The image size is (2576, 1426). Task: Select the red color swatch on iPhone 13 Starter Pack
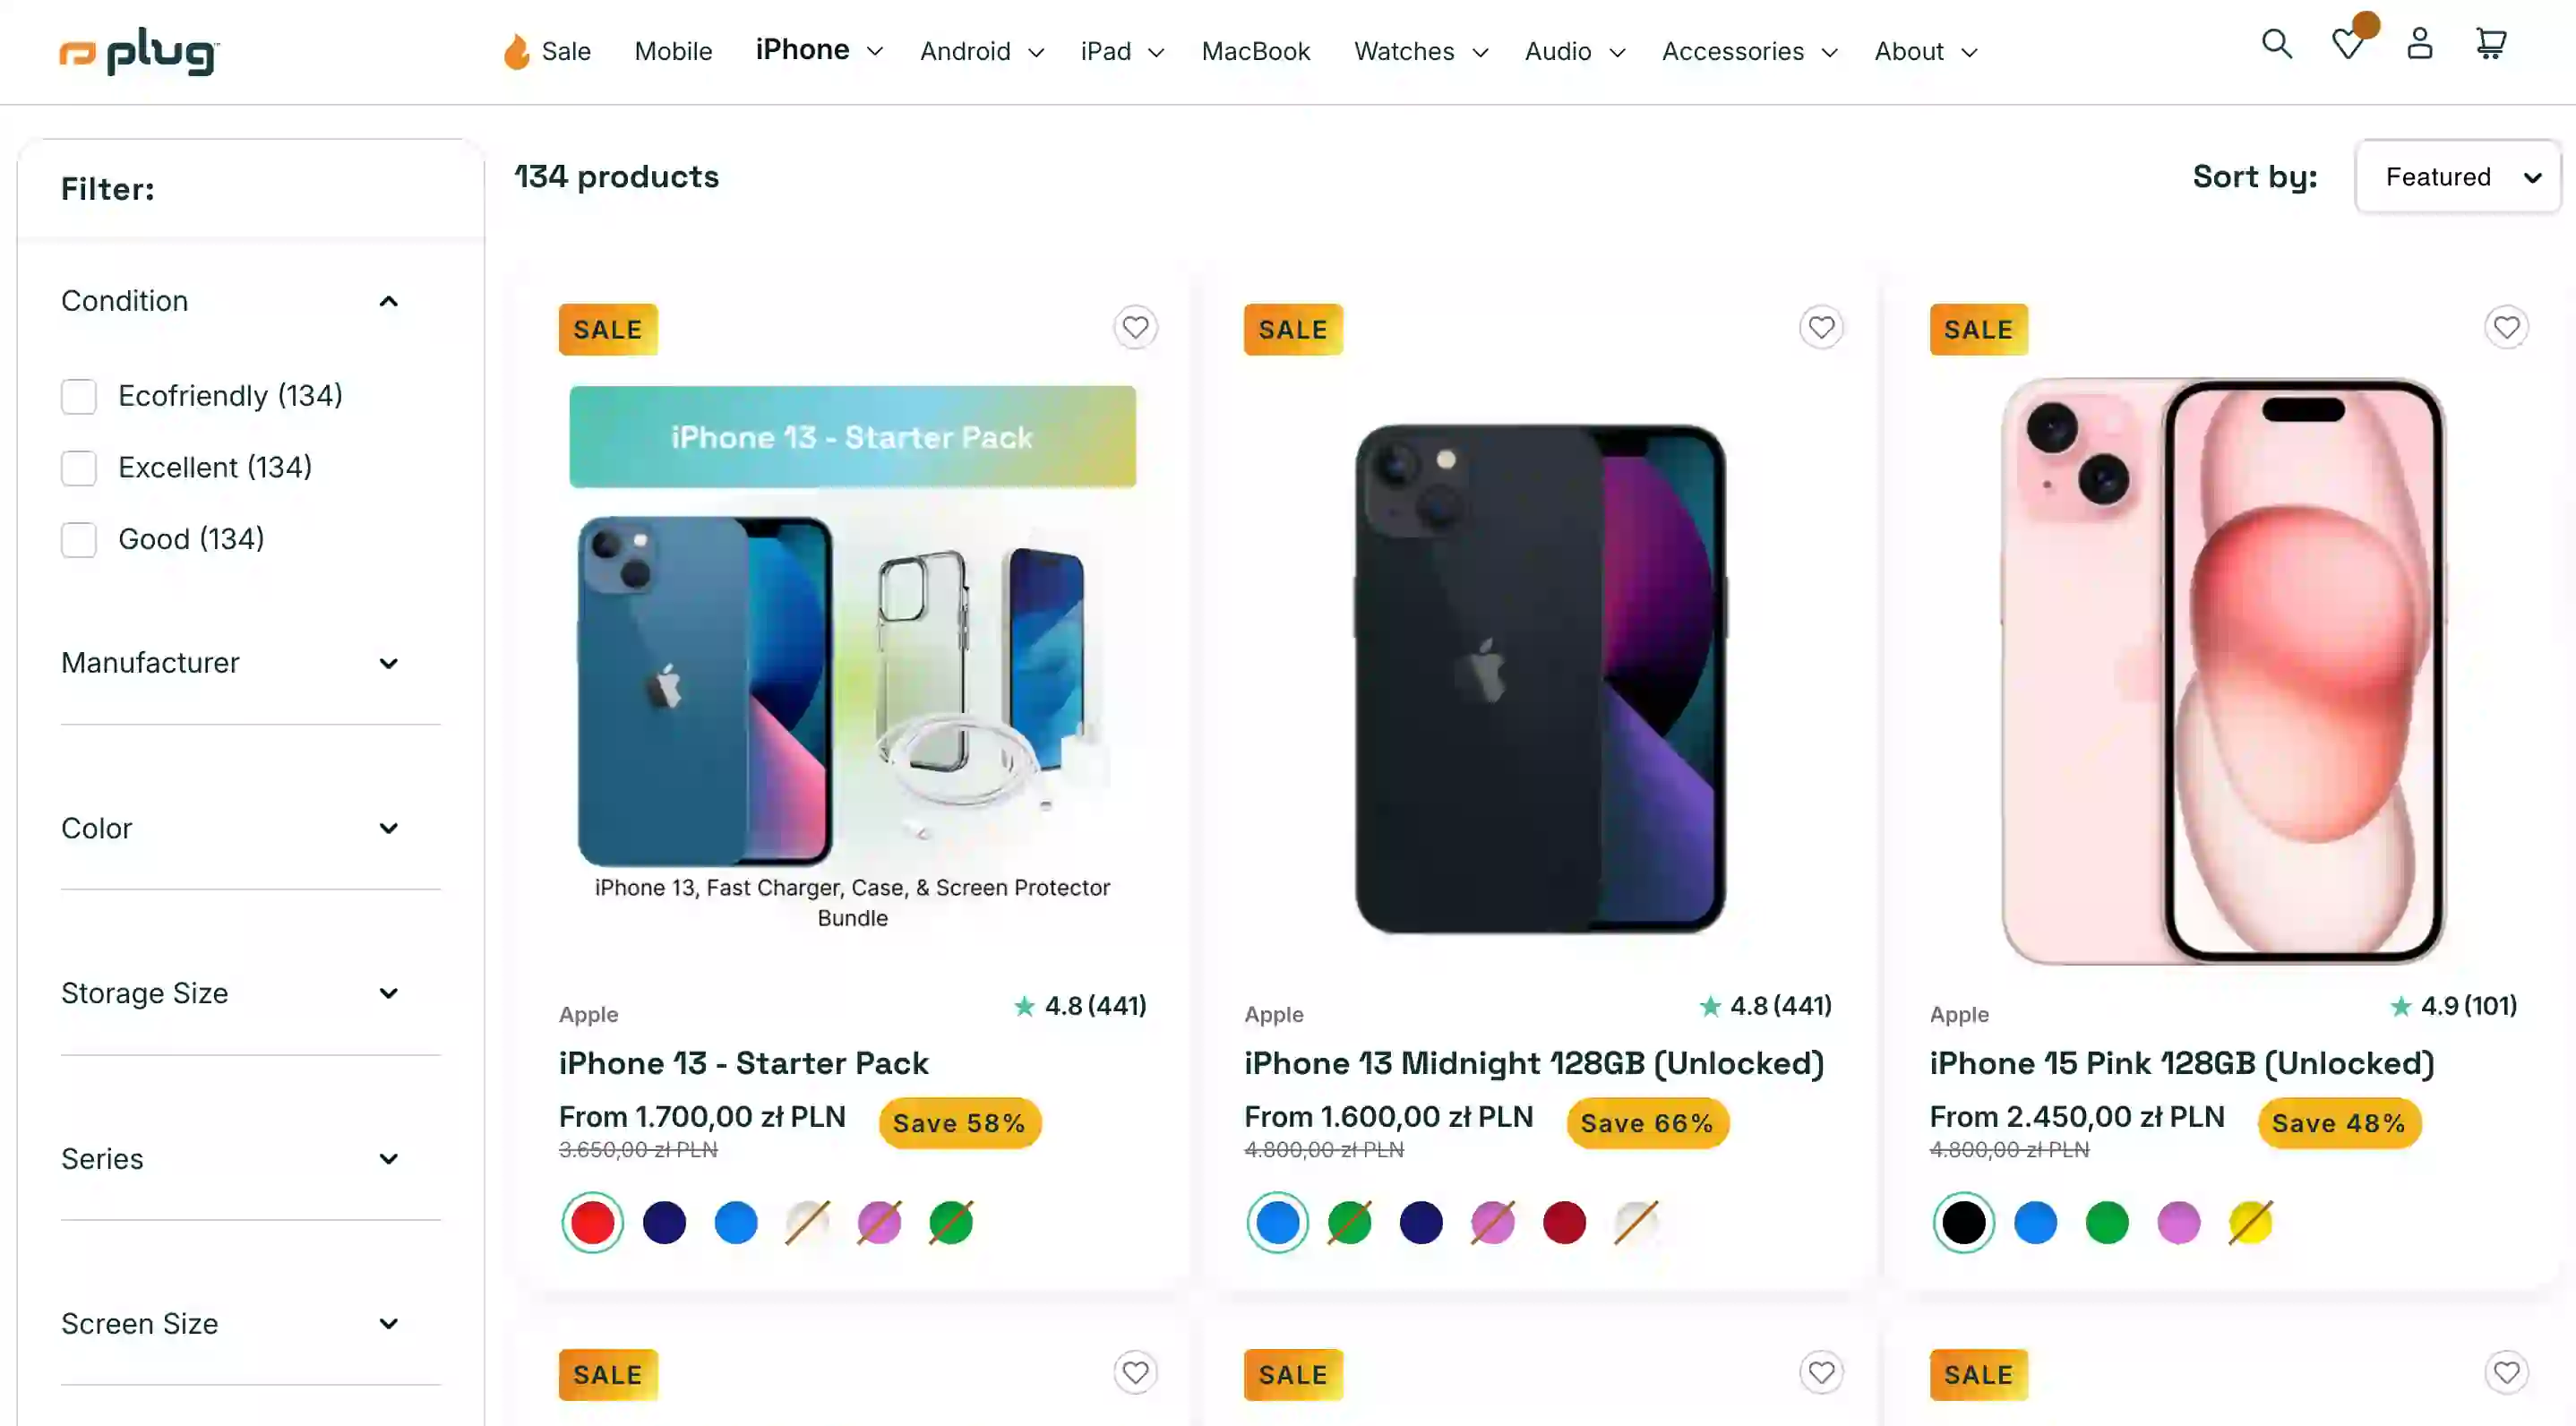592,1222
